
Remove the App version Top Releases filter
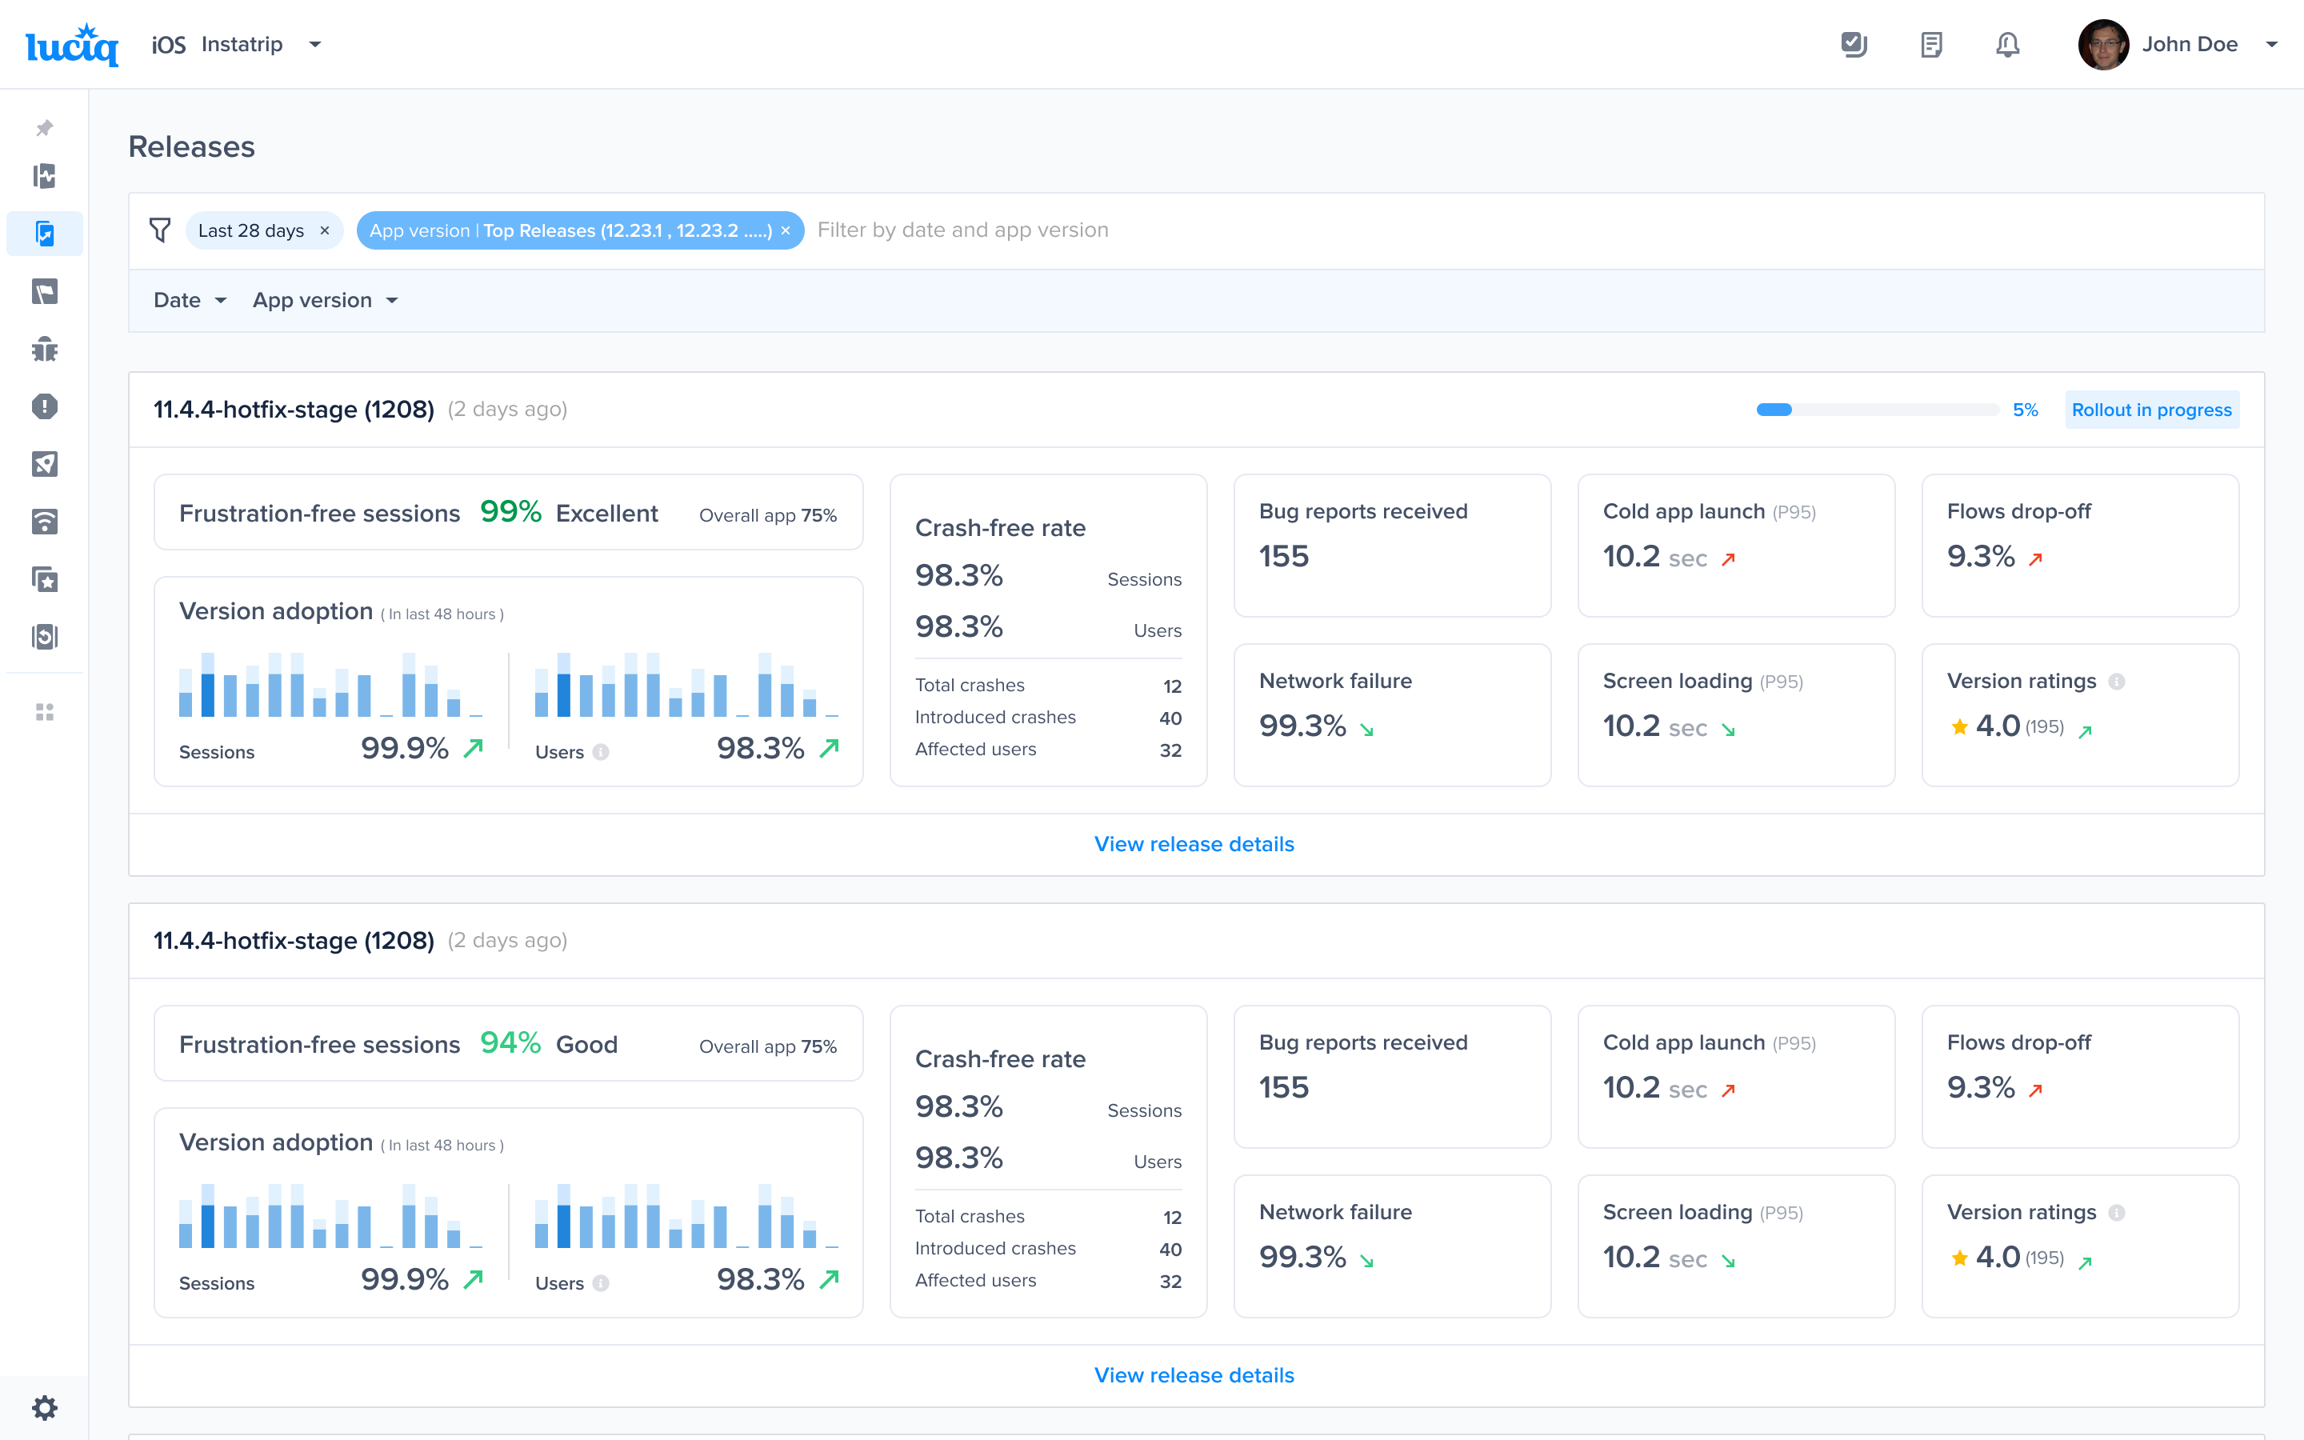pos(786,230)
